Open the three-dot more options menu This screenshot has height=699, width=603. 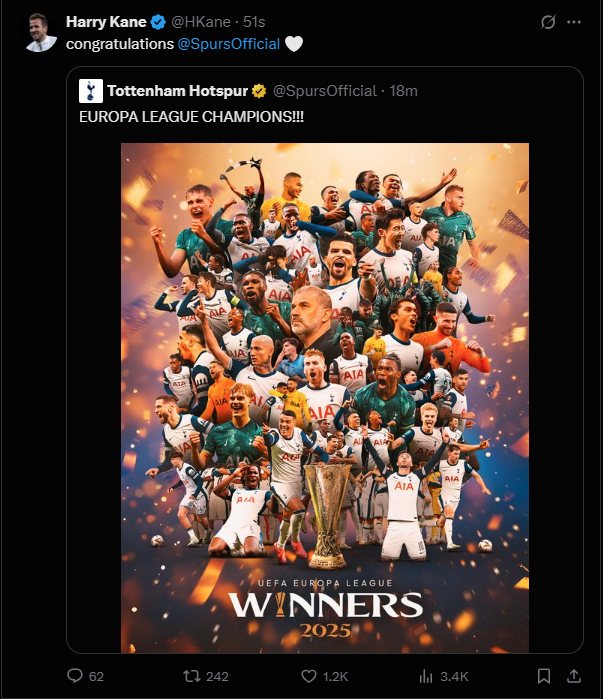coord(574,22)
